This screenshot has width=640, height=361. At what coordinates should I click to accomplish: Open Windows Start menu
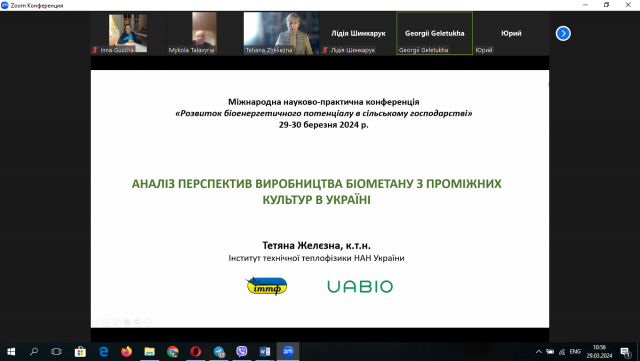11,352
